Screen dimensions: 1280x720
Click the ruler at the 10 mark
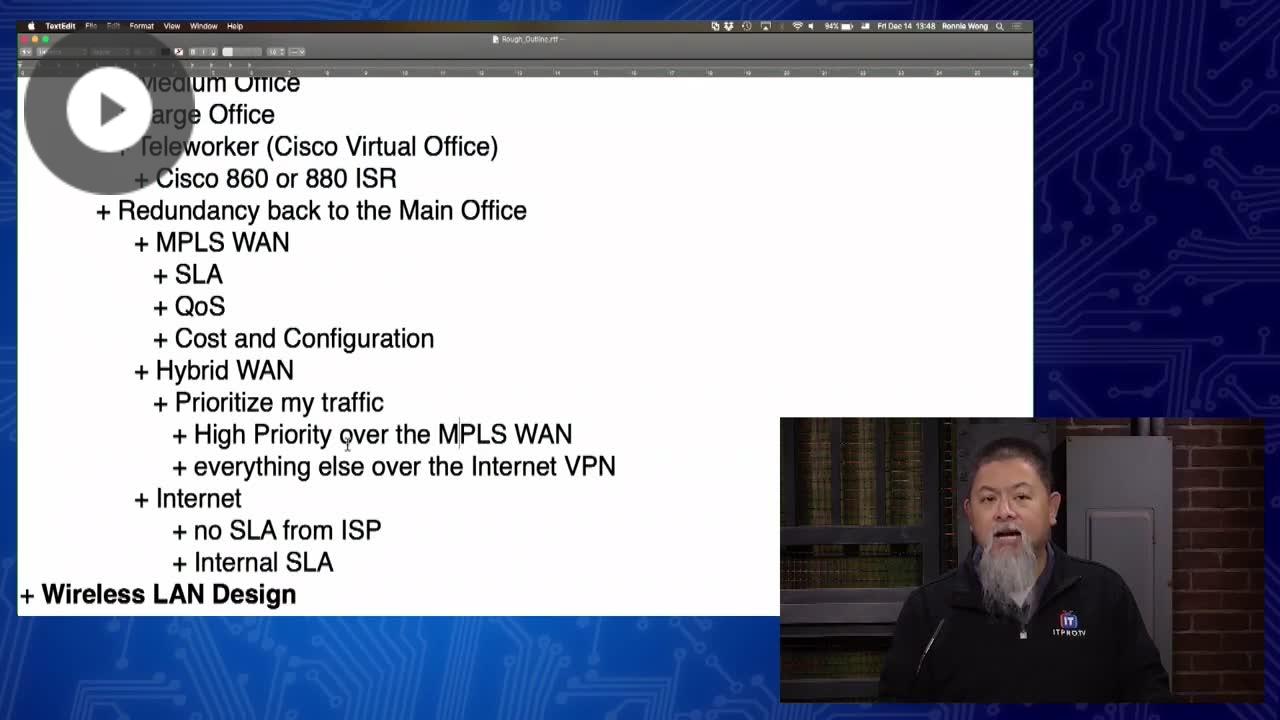click(x=404, y=72)
